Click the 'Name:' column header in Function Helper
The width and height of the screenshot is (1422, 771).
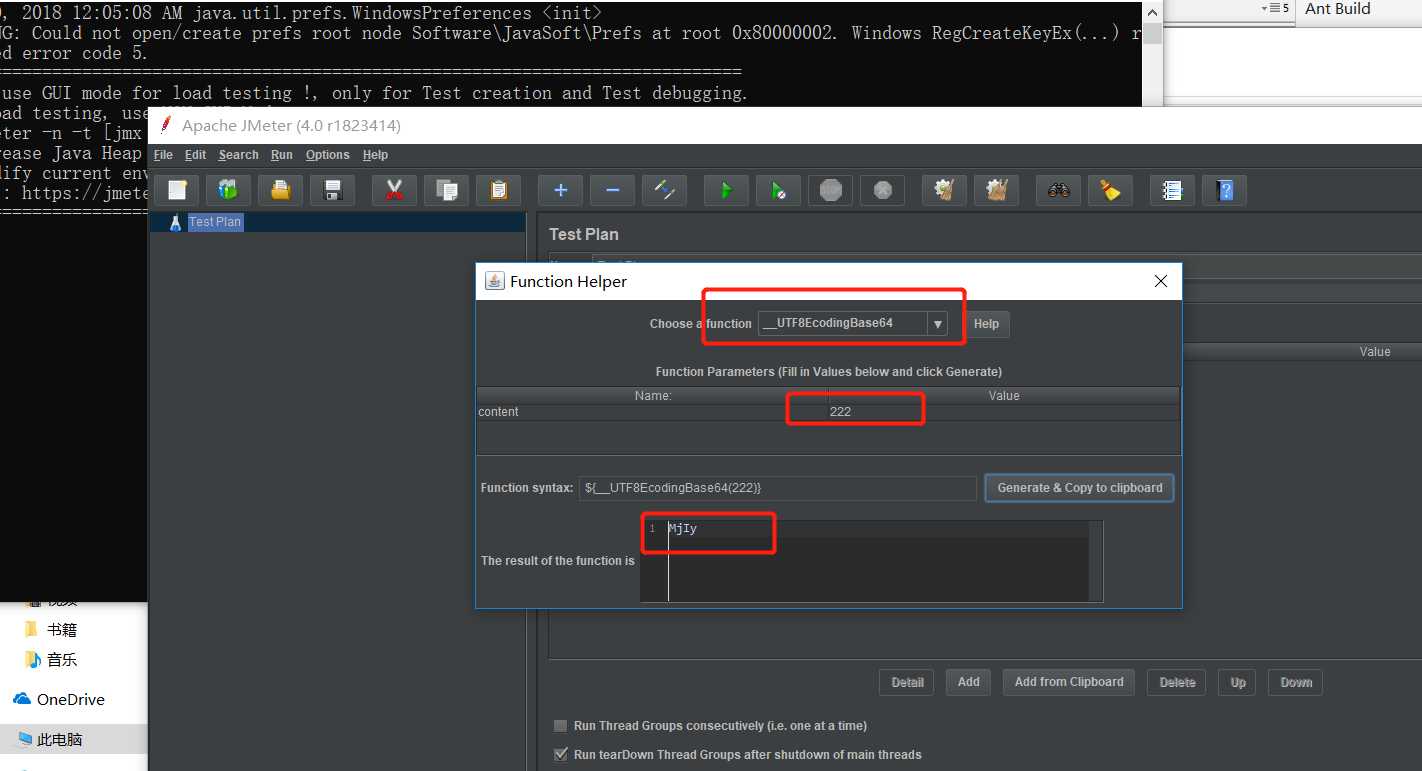[x=652, y=396]
